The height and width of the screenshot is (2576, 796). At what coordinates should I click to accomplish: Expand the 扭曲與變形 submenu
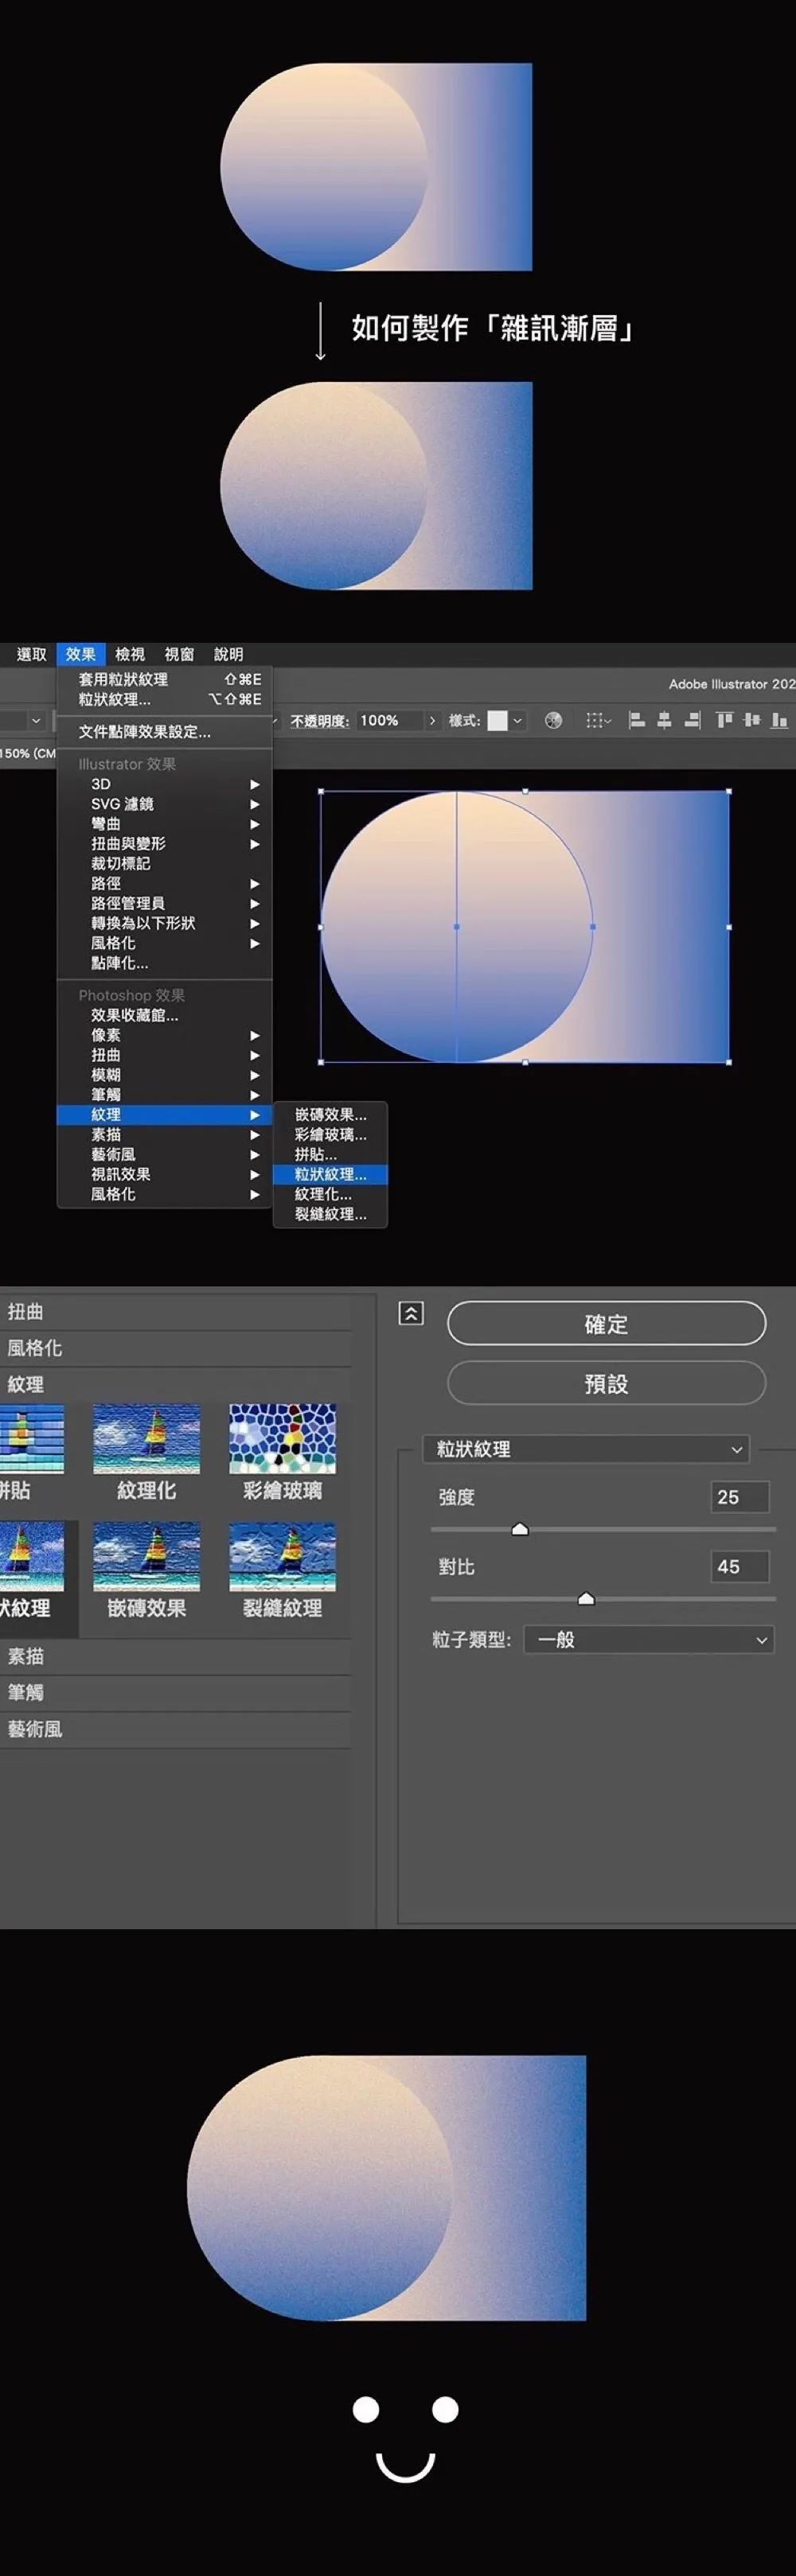(165, 844)
